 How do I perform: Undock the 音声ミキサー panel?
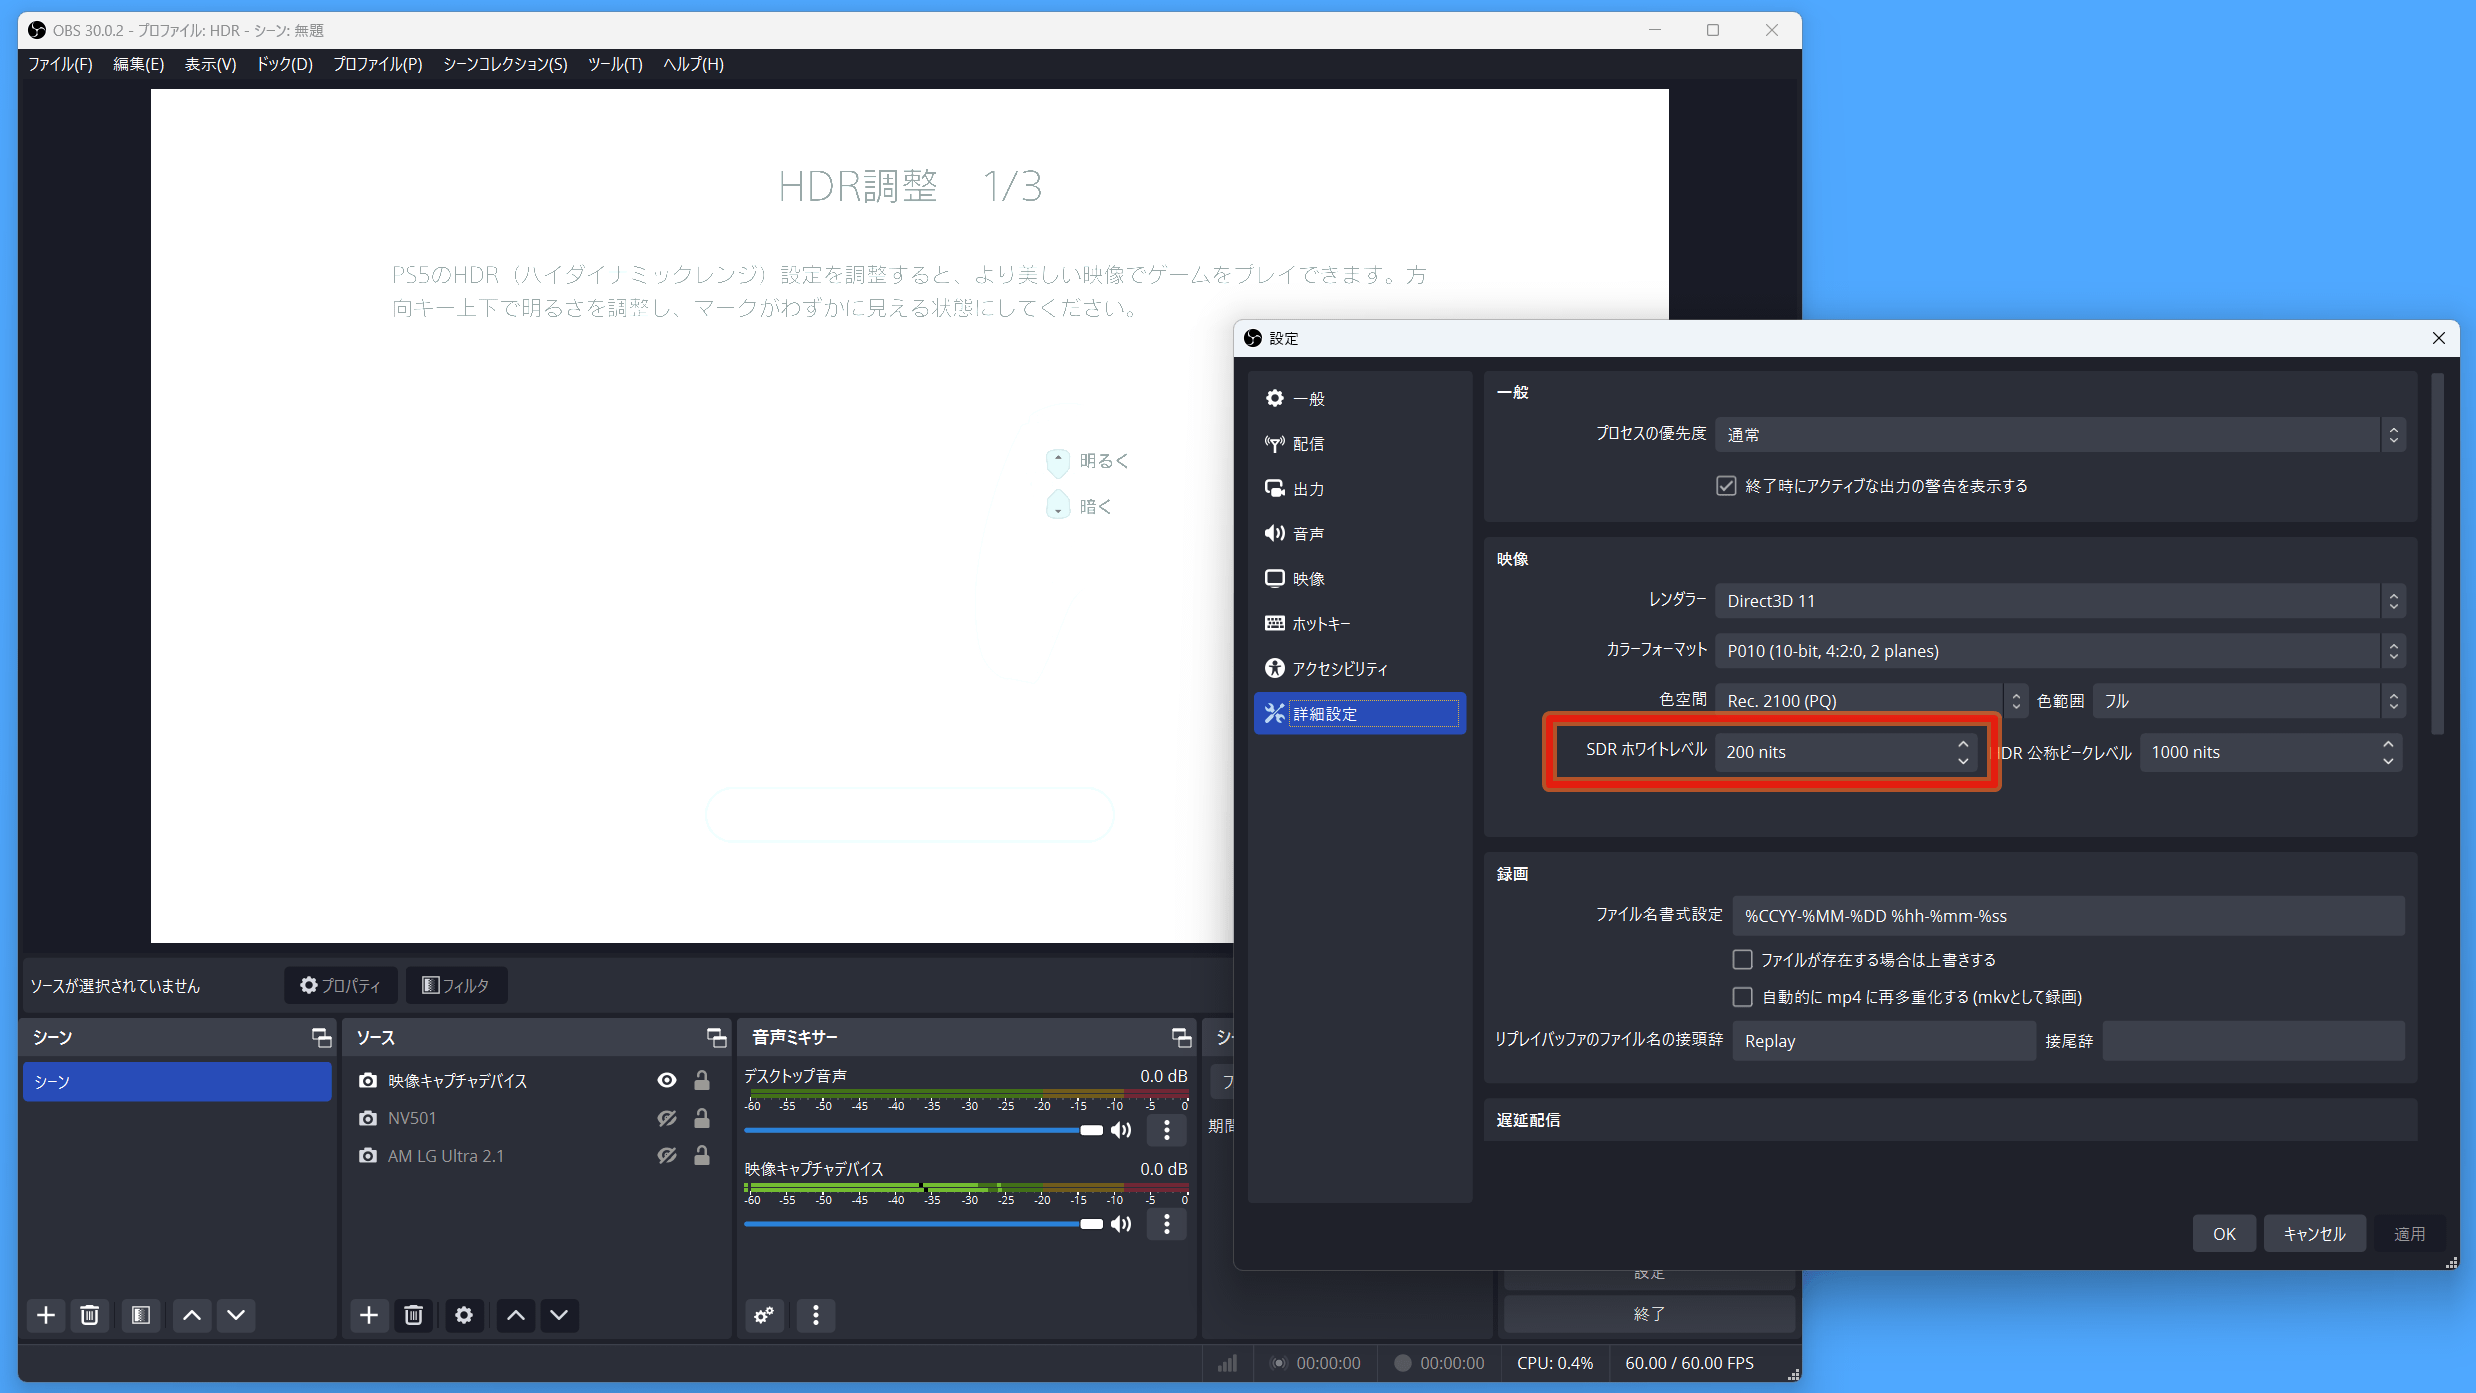pos(1181,1038)
